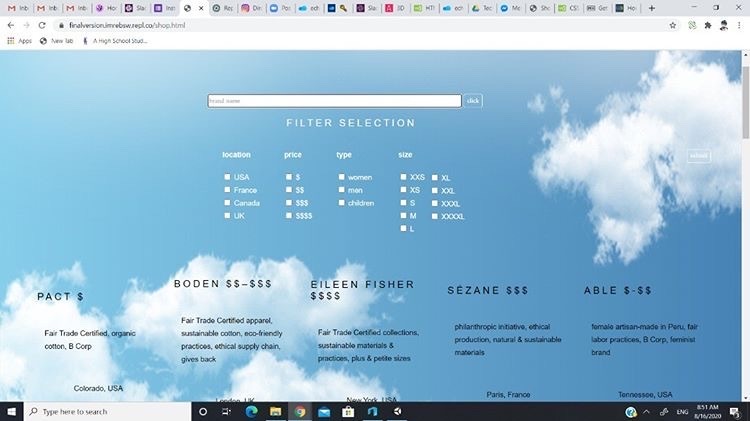The image size is (750, 421).
Task: Reload the current page
Action: coord(42,25)
